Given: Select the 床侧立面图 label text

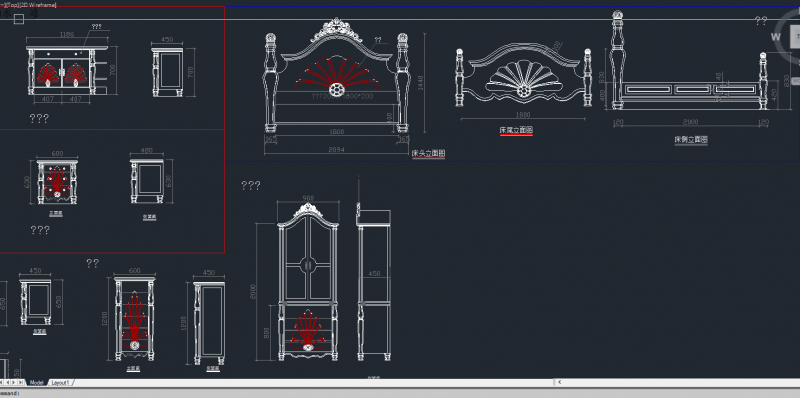Looking at the screenshot, I should pos(691,139).
